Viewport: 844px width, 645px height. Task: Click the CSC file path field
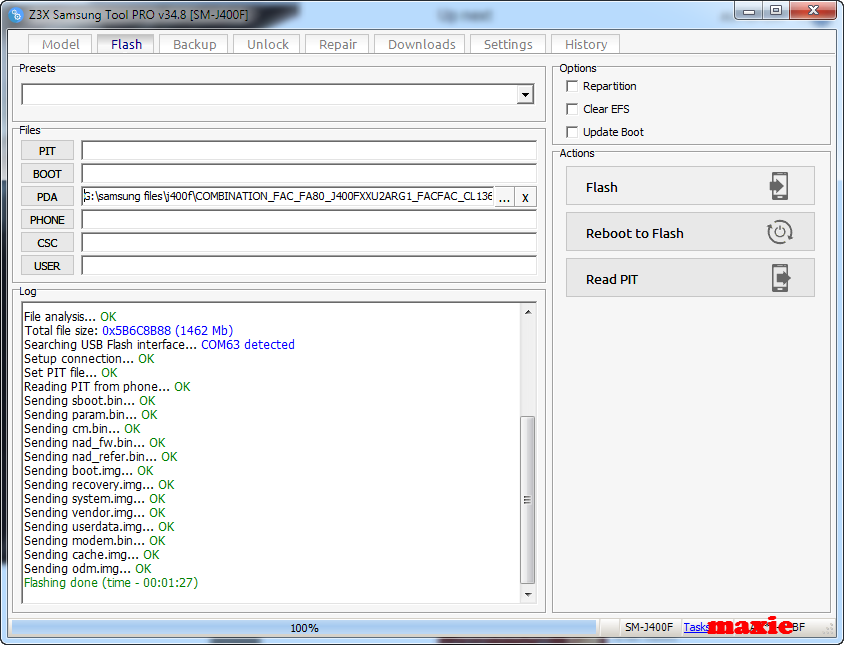[x=309, y=243]
